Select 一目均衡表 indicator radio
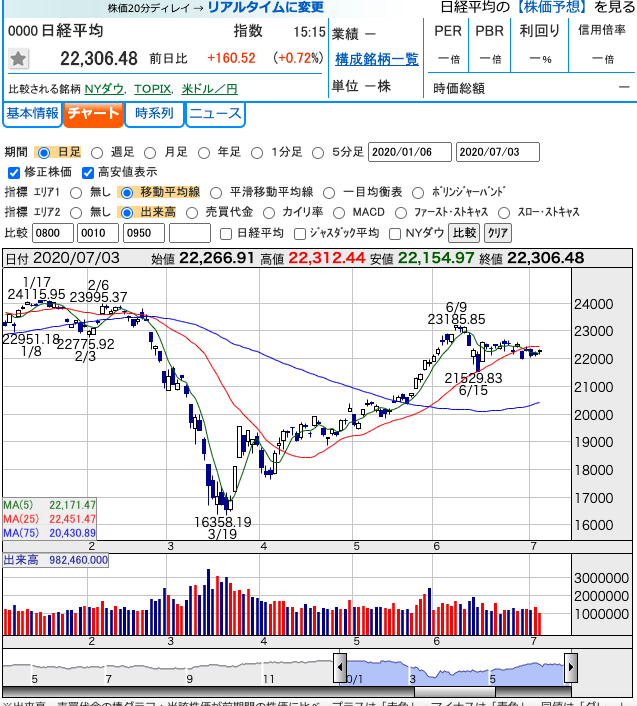This screenshot has height=706, width=637. pyautogui.click(x=329, y=193)
